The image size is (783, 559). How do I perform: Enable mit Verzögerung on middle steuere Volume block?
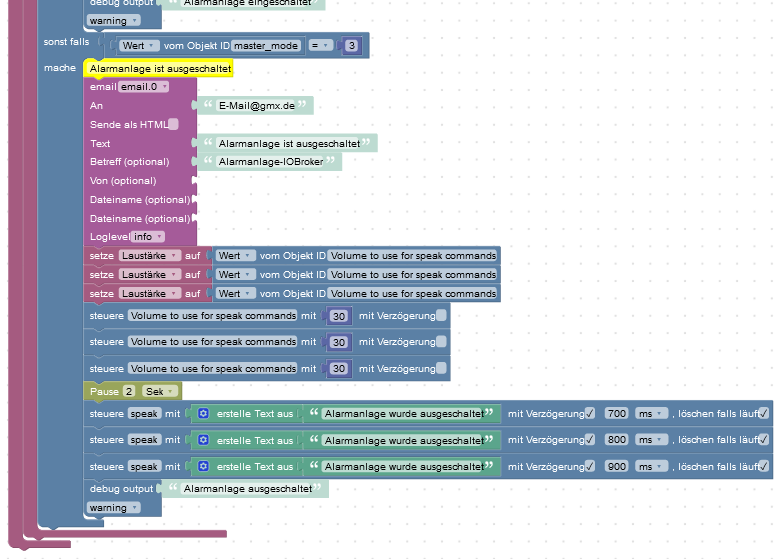(441, 342)
